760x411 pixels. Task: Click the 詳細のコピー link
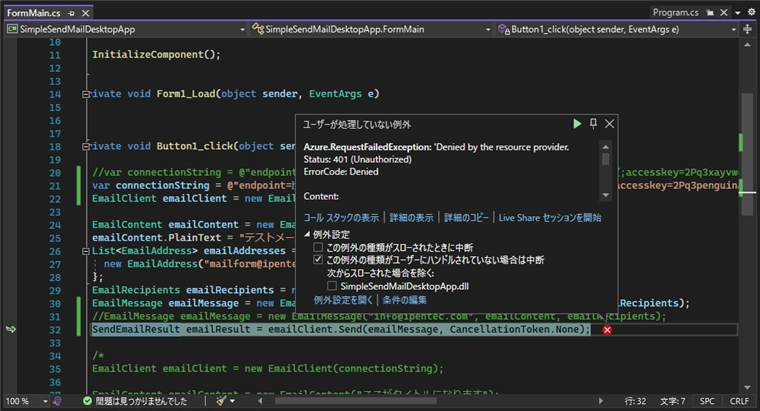coord(466,218)
